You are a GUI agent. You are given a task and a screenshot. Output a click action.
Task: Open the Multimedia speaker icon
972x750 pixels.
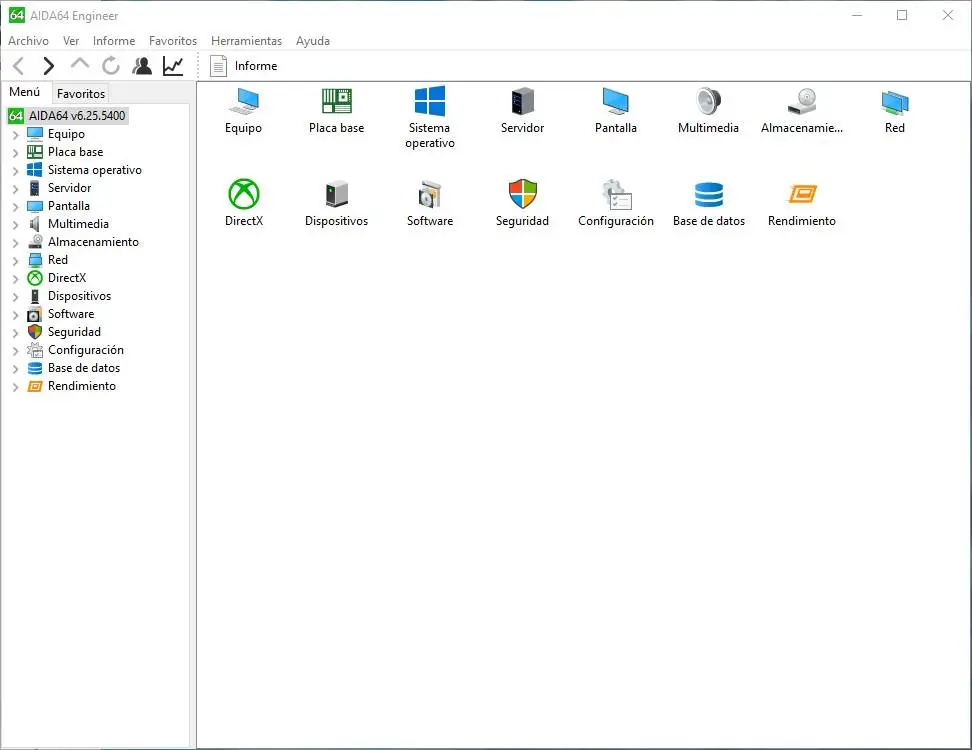[708, 102]
